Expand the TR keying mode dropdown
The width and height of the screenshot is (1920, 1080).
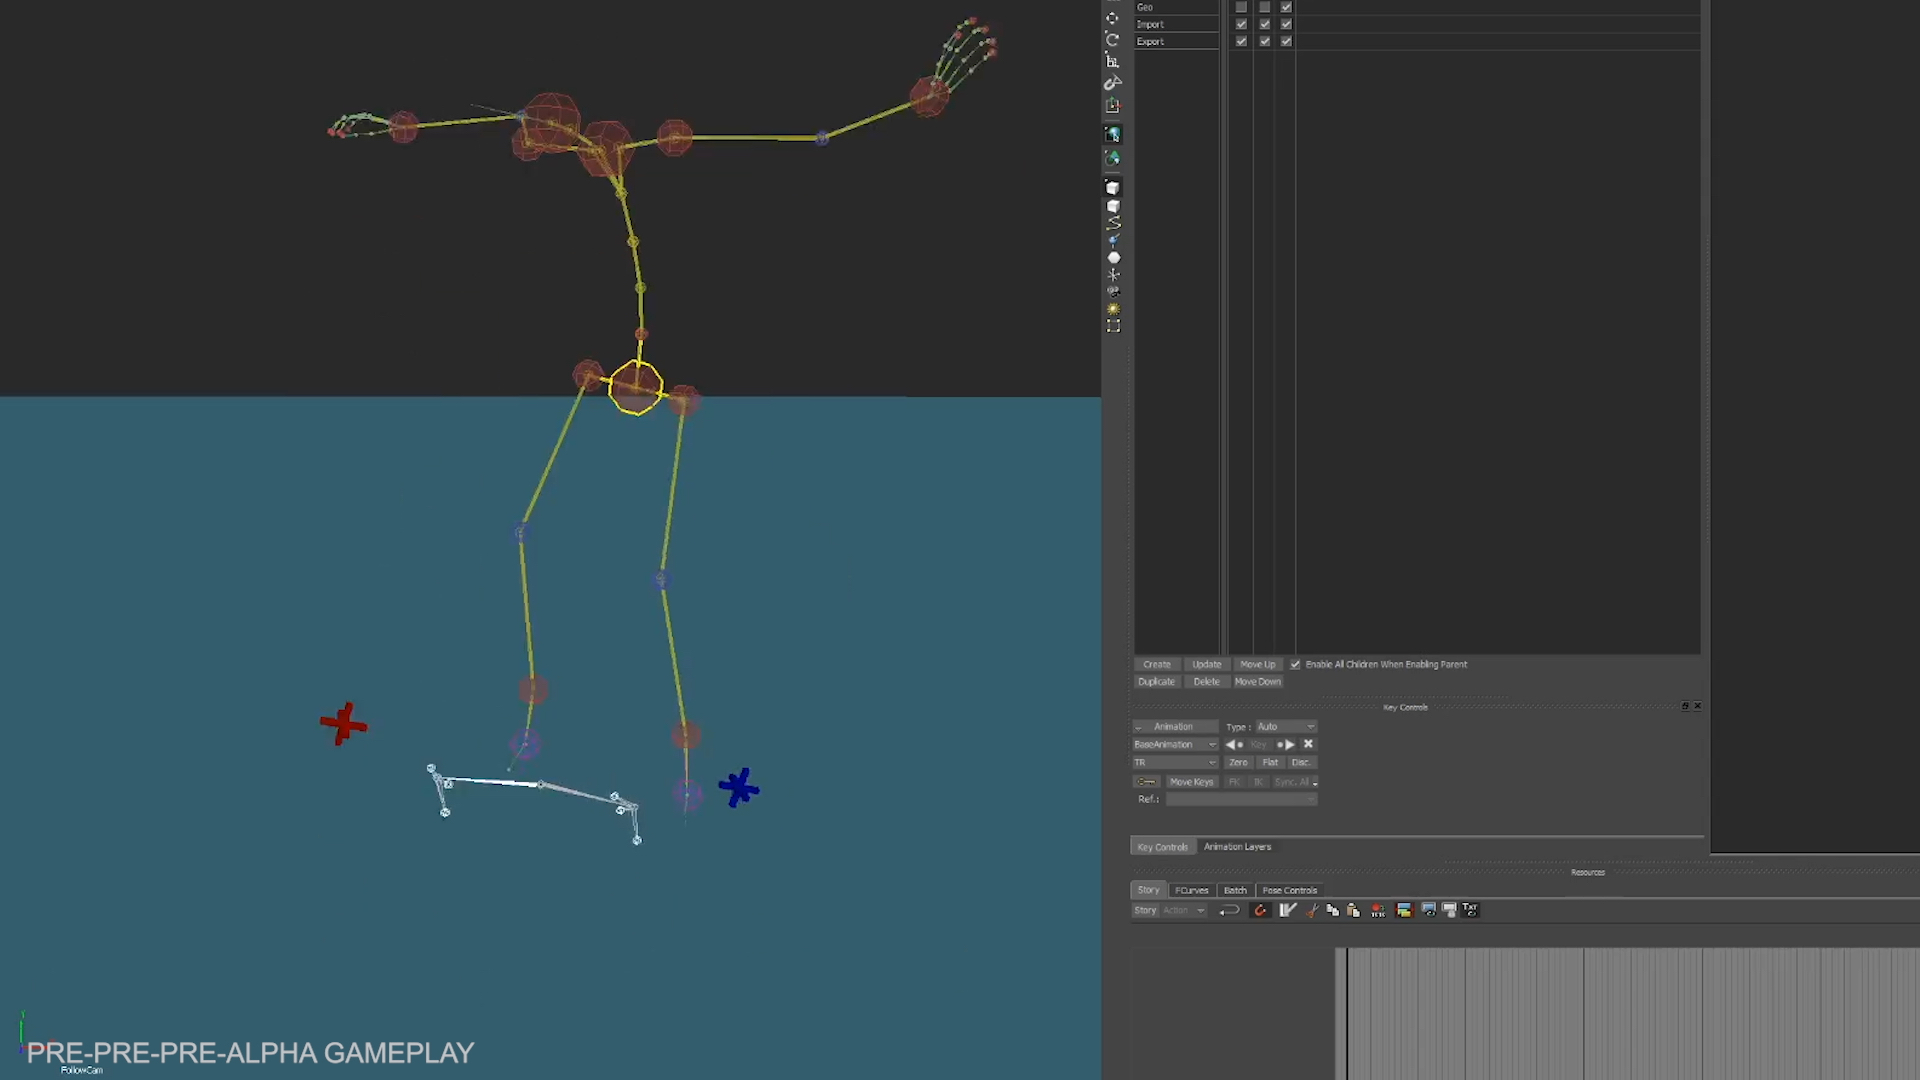(x=1174, y=762)
